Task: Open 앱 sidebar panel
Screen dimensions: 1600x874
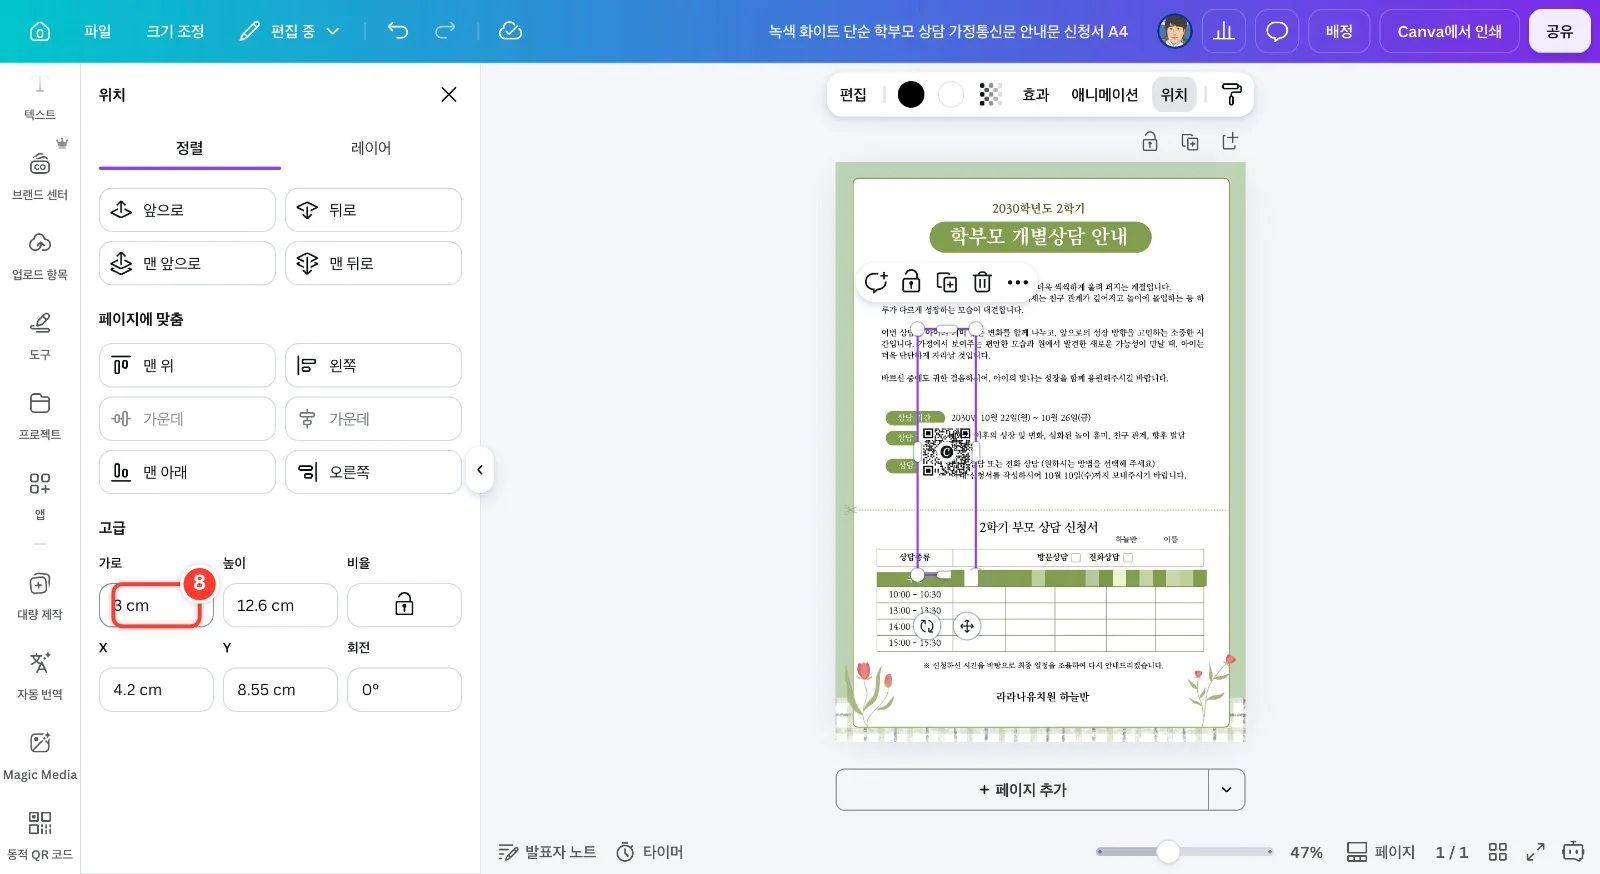Action: coord(40,495)
